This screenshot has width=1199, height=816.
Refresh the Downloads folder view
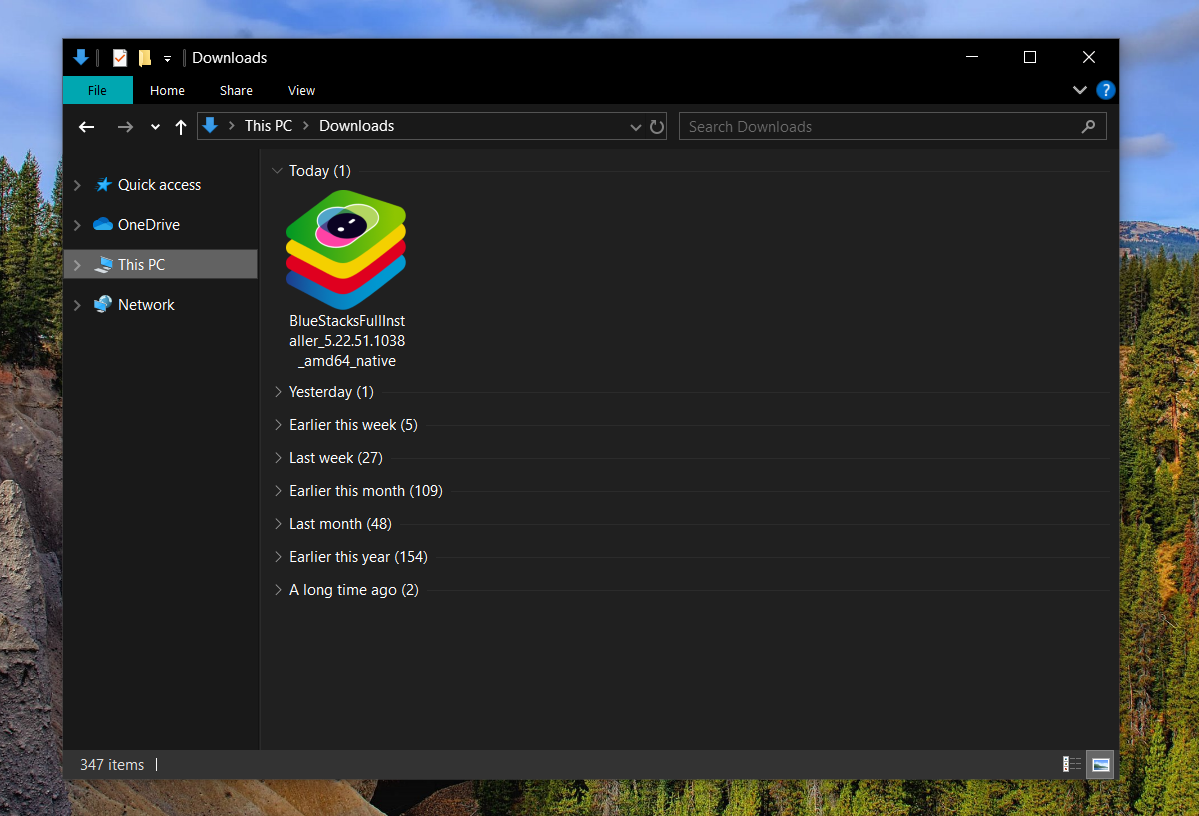[657, 127]
